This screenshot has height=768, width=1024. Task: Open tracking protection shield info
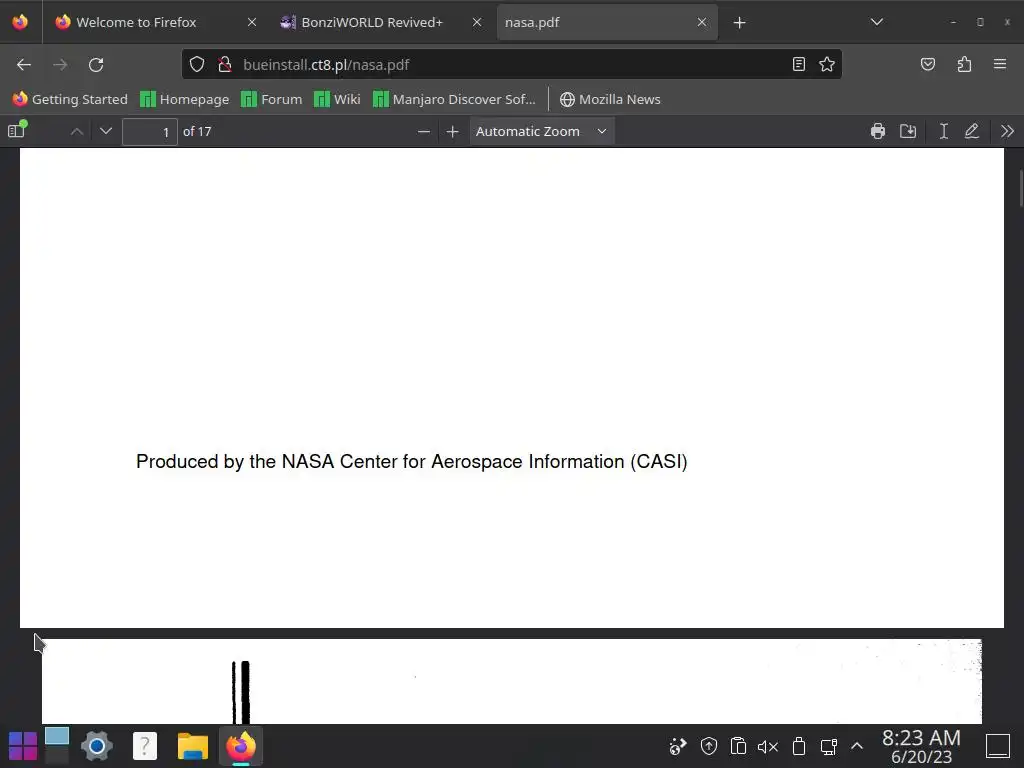point(197,64)
